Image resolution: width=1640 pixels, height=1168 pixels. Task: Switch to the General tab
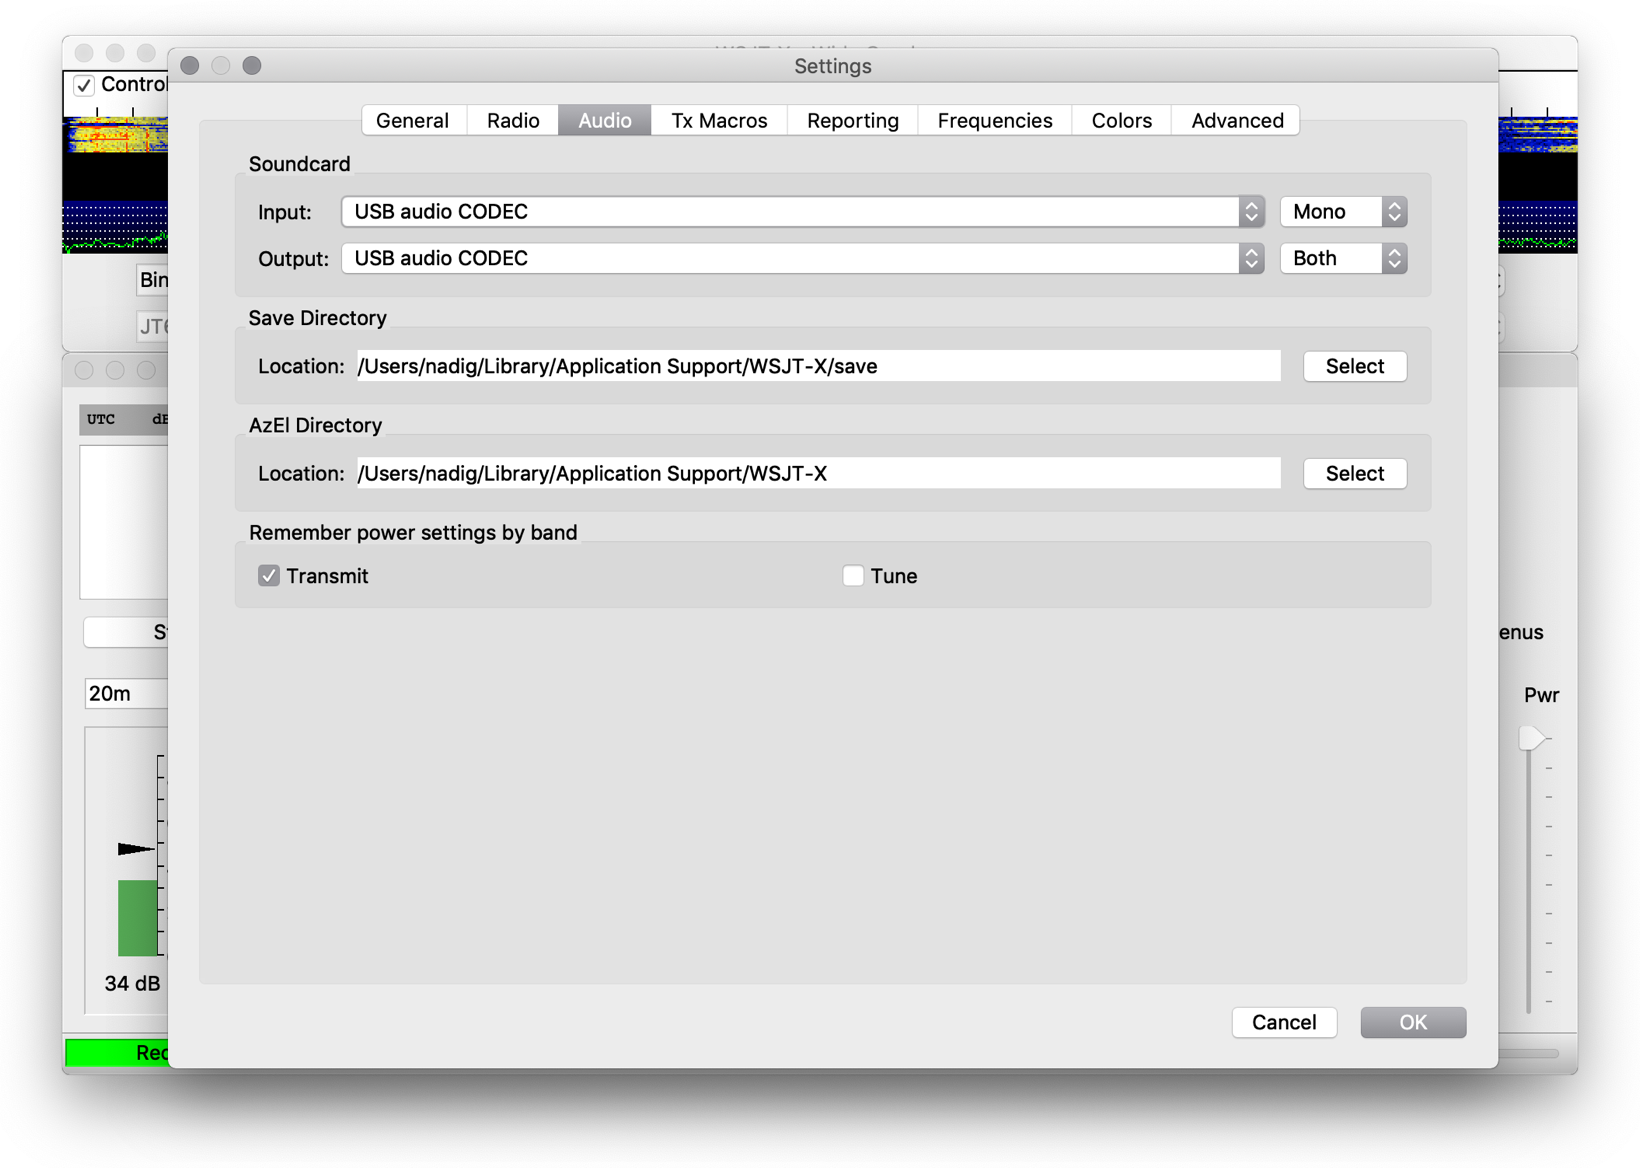[x=412, y=120]
